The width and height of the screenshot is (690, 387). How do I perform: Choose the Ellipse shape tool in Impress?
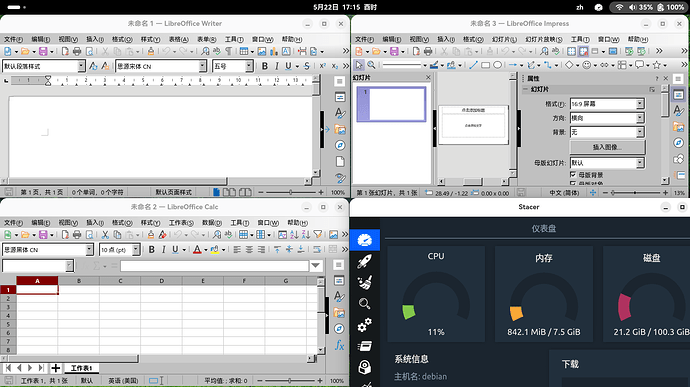click(x=497, y=65)
